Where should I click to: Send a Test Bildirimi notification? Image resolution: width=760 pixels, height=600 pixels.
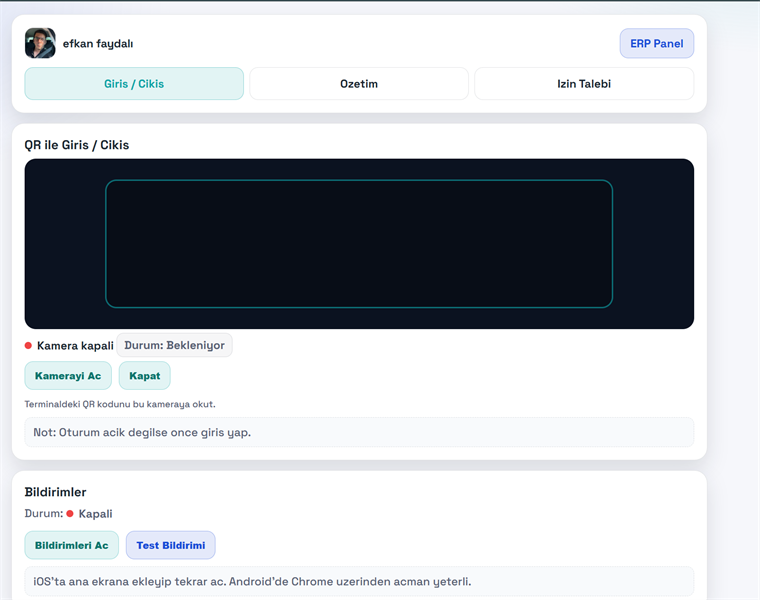pyautogui.click(x=170, y=545)
